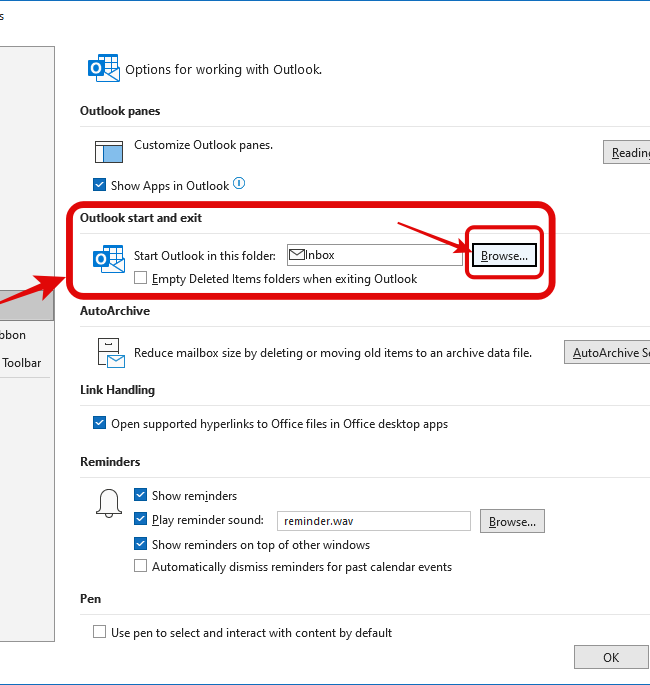Open the AutoArchive Settings button

[607, 352]
